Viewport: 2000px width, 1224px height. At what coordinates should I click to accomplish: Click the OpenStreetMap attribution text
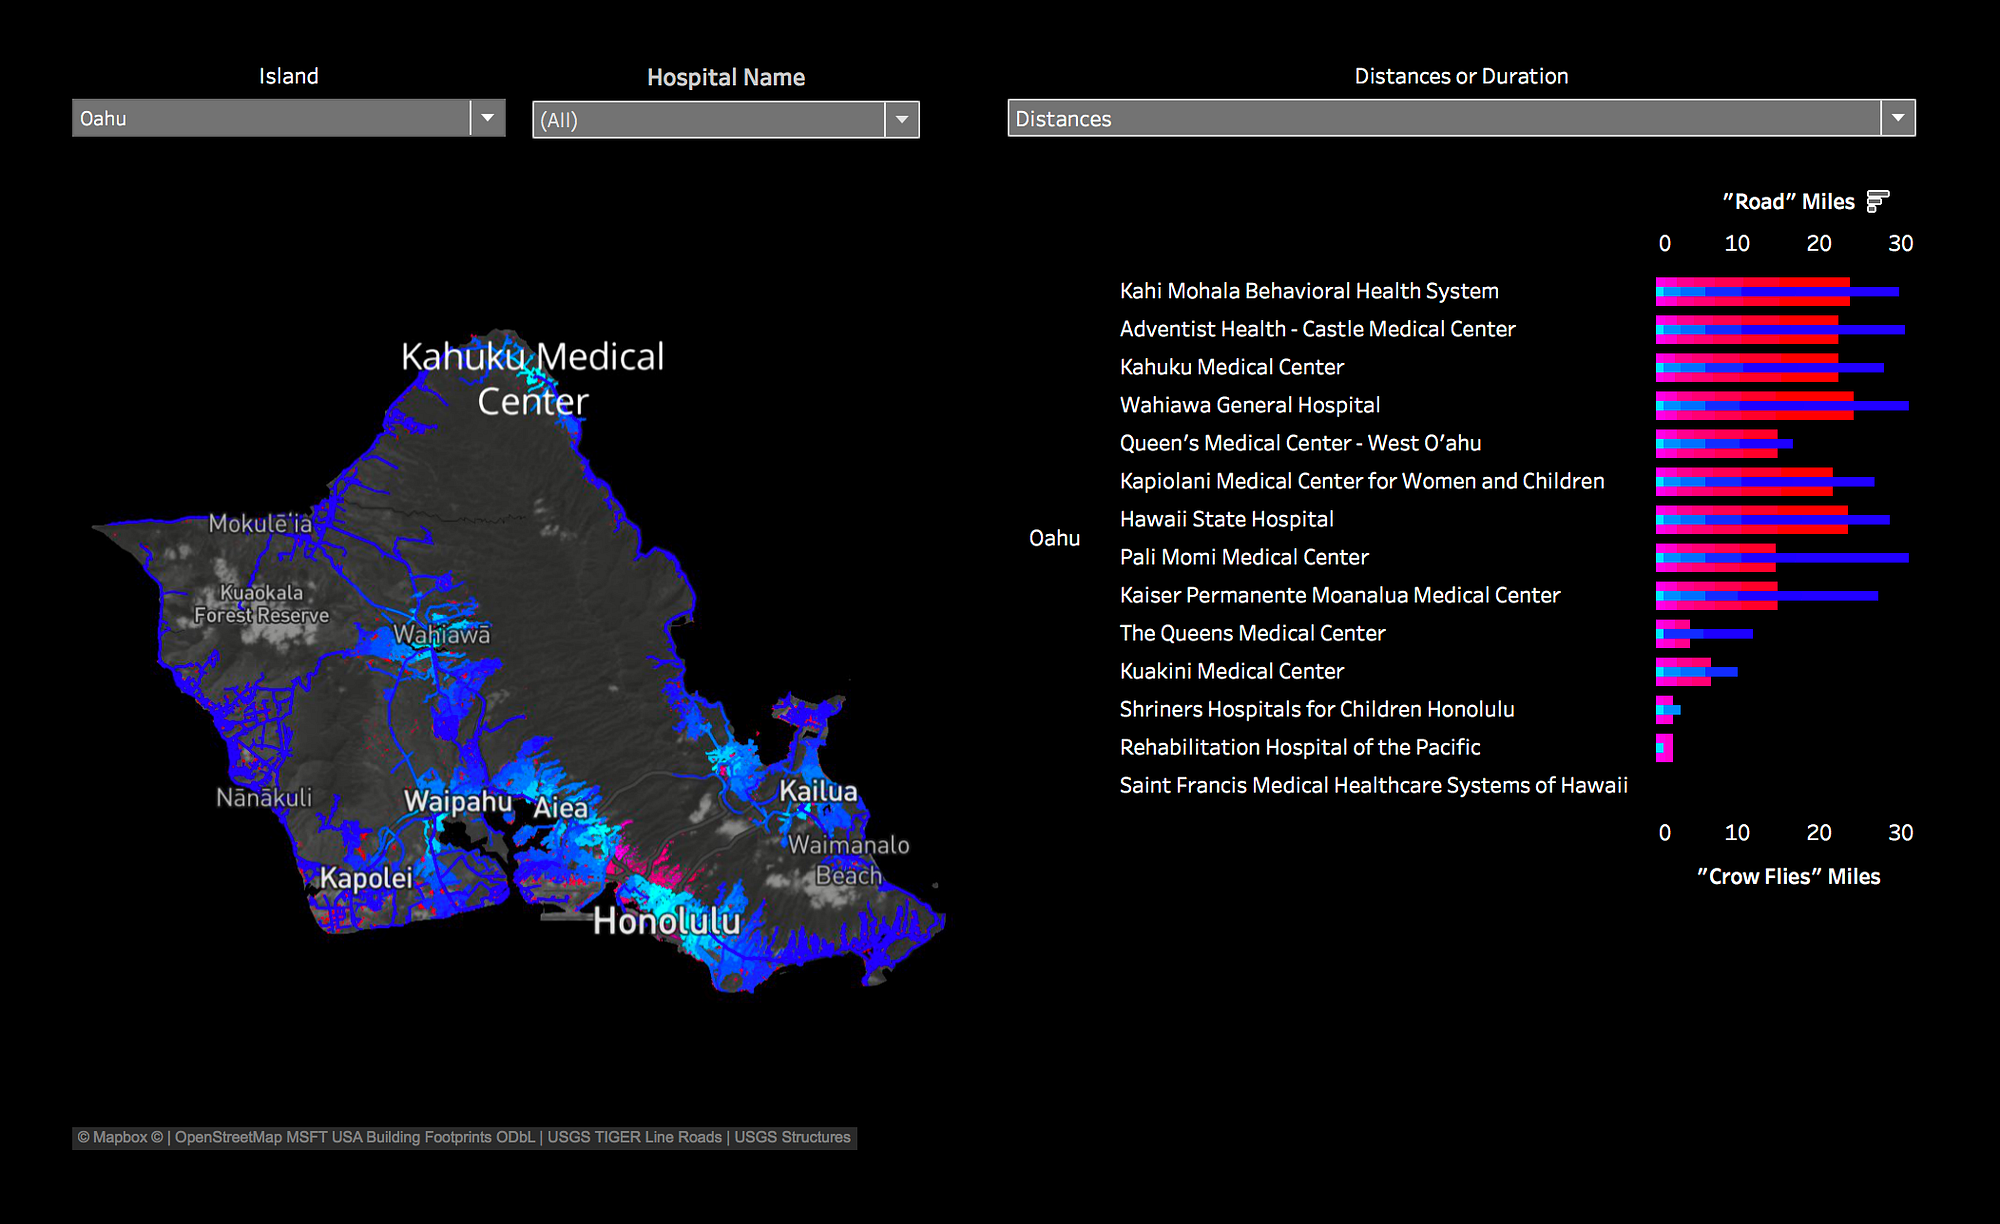[229, 1137]
